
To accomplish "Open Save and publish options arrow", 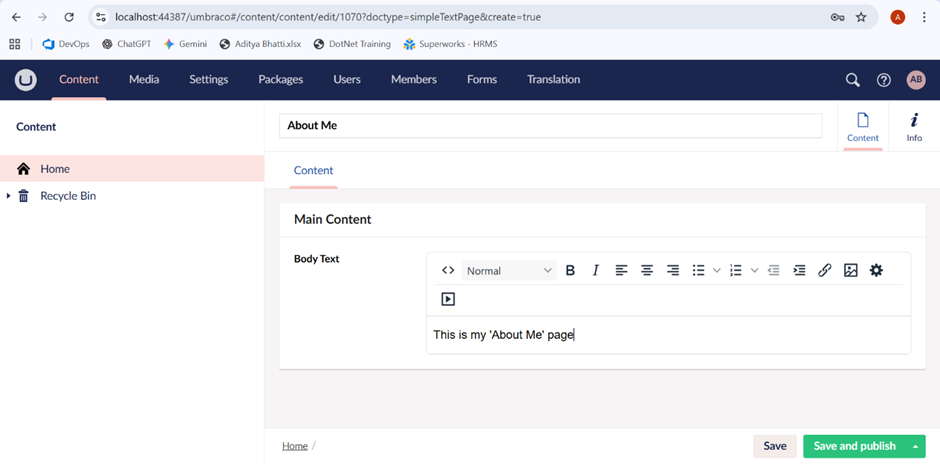I will pos(915,446).
